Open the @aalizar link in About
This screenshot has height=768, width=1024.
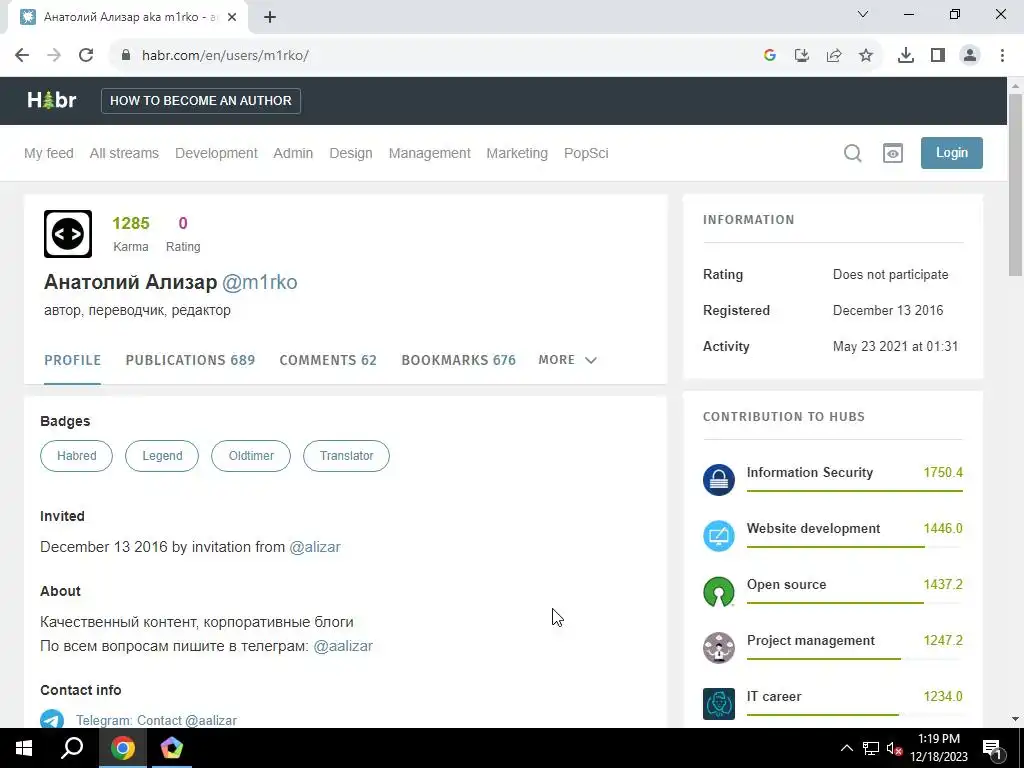coord(343,646)
